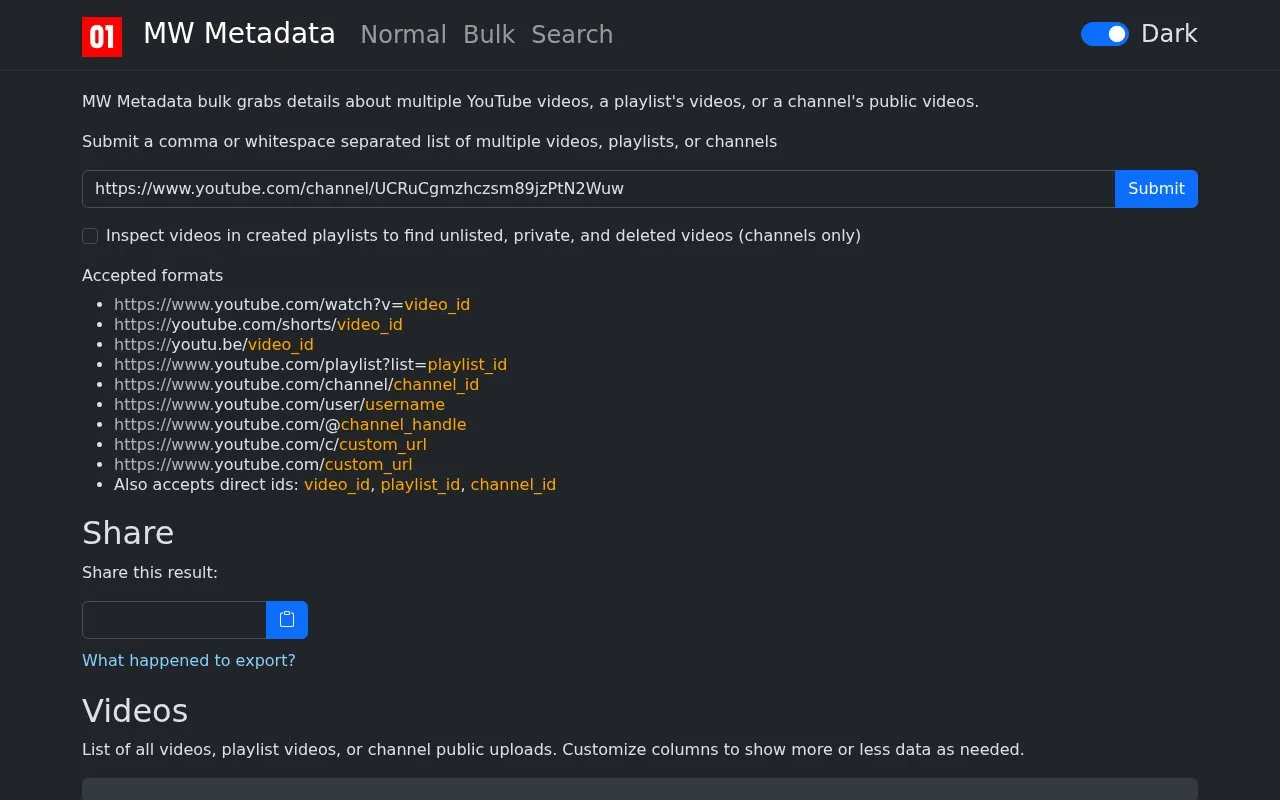
Task: Open the Bulk tab
Action: coord(489,35)
